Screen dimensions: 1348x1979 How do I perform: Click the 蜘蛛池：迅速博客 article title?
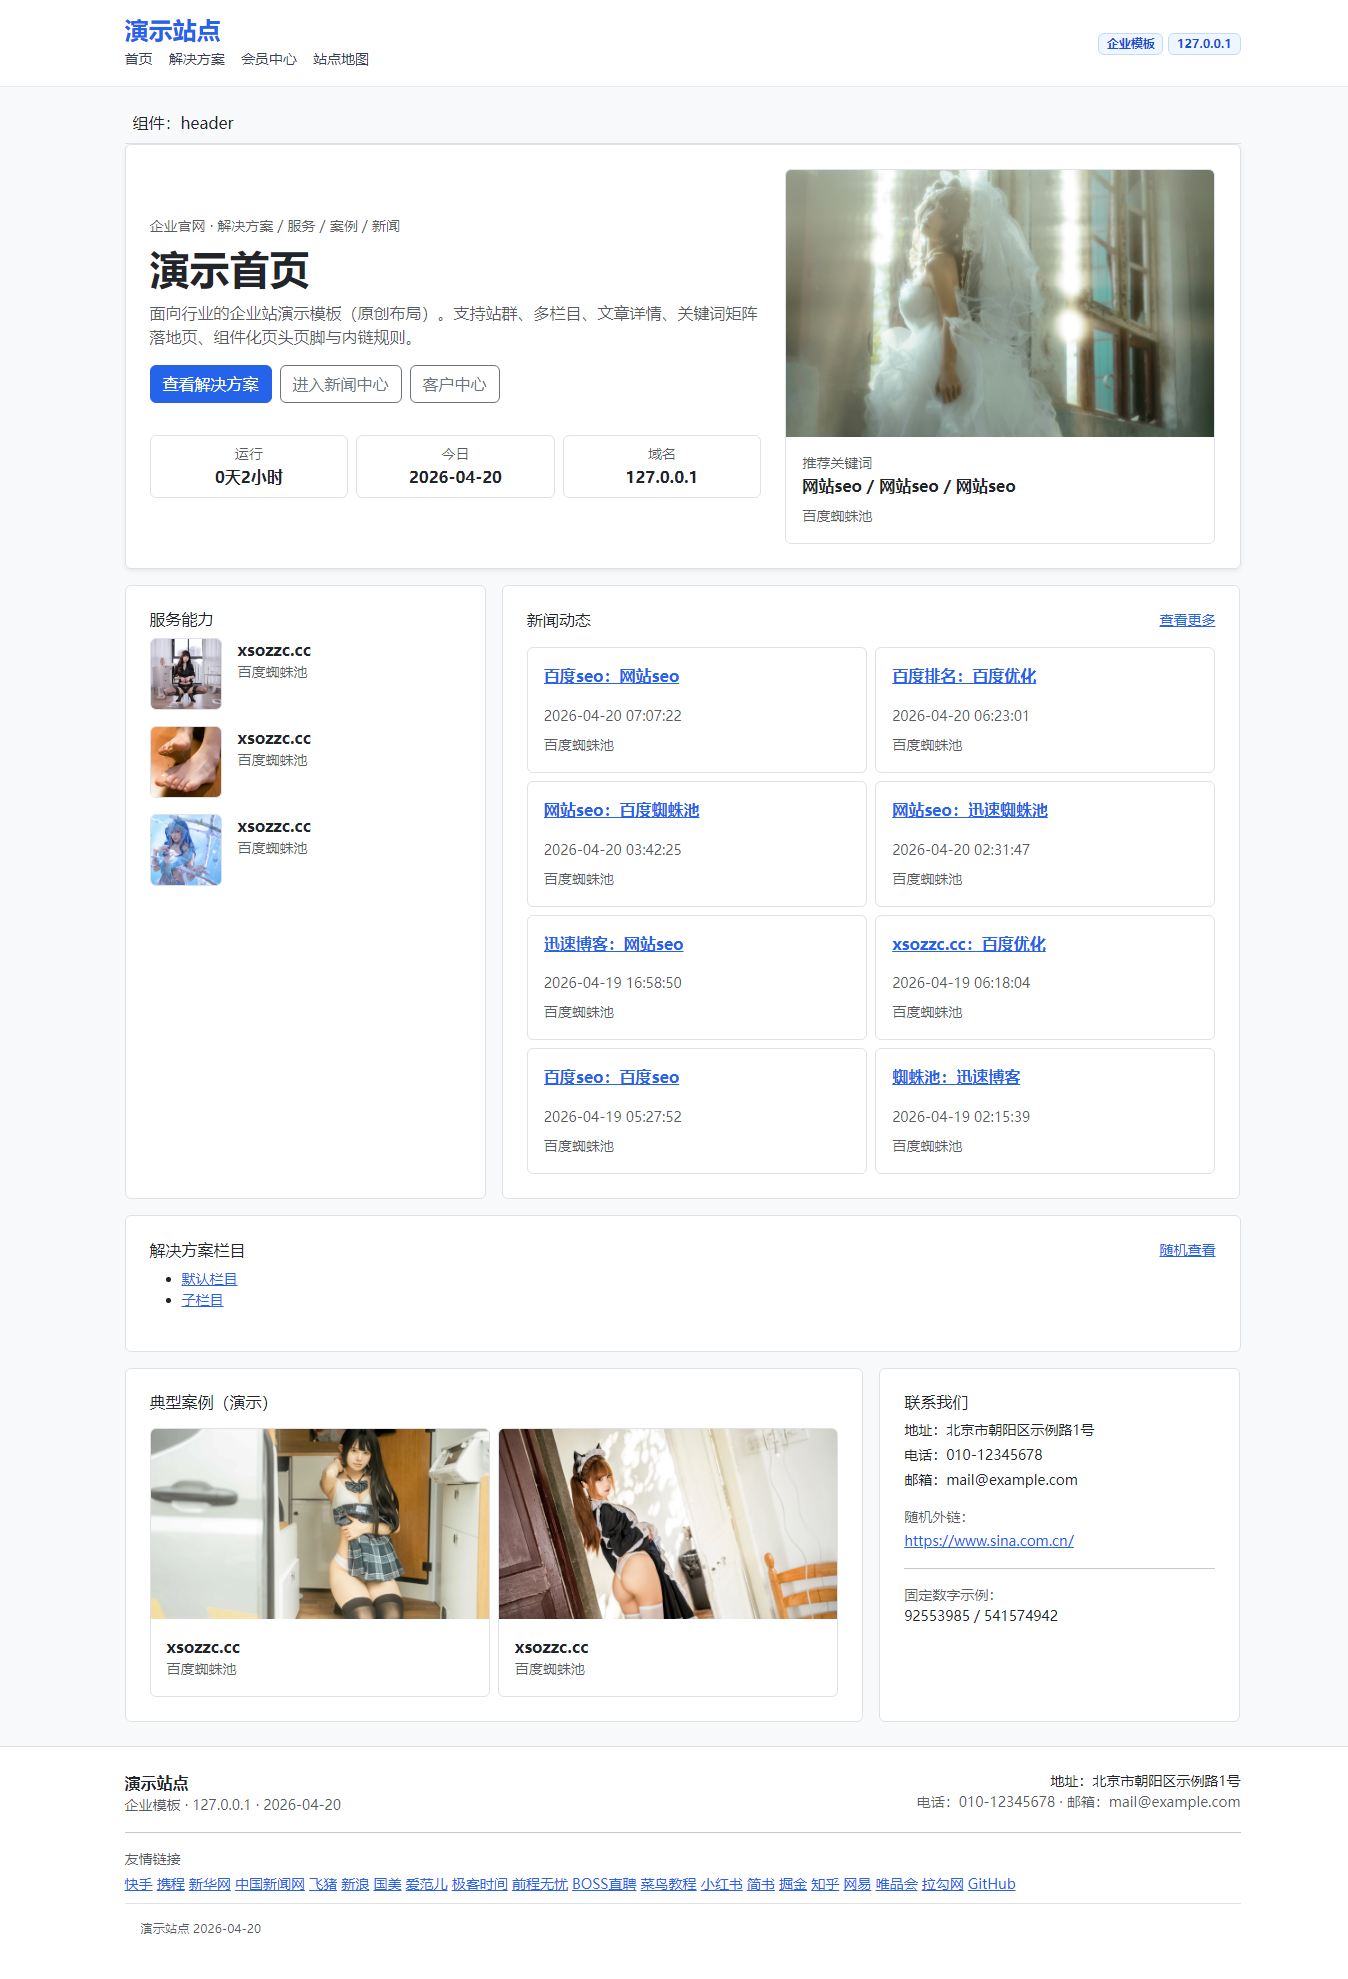coord(955,1077)
